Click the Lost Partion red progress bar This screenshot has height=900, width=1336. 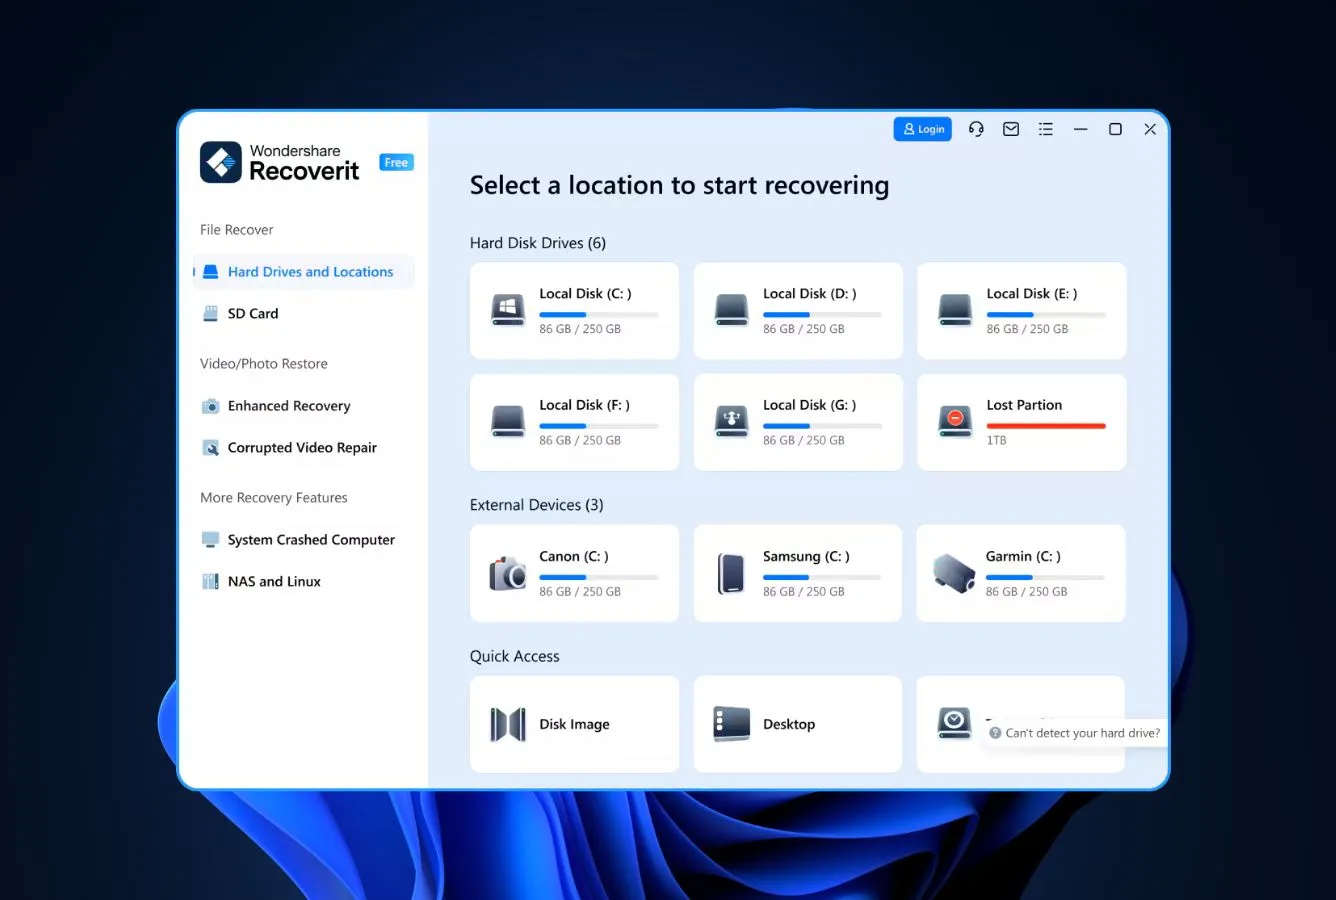click(x=1046, y=426)
